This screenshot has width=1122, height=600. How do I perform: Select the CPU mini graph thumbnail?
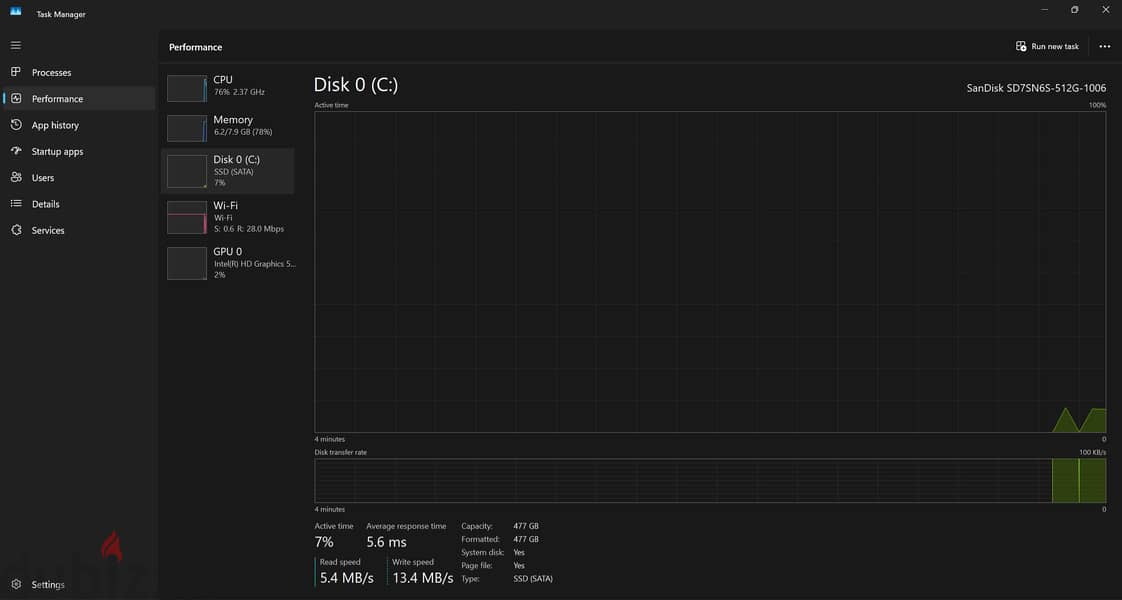[x=187, y=88]
